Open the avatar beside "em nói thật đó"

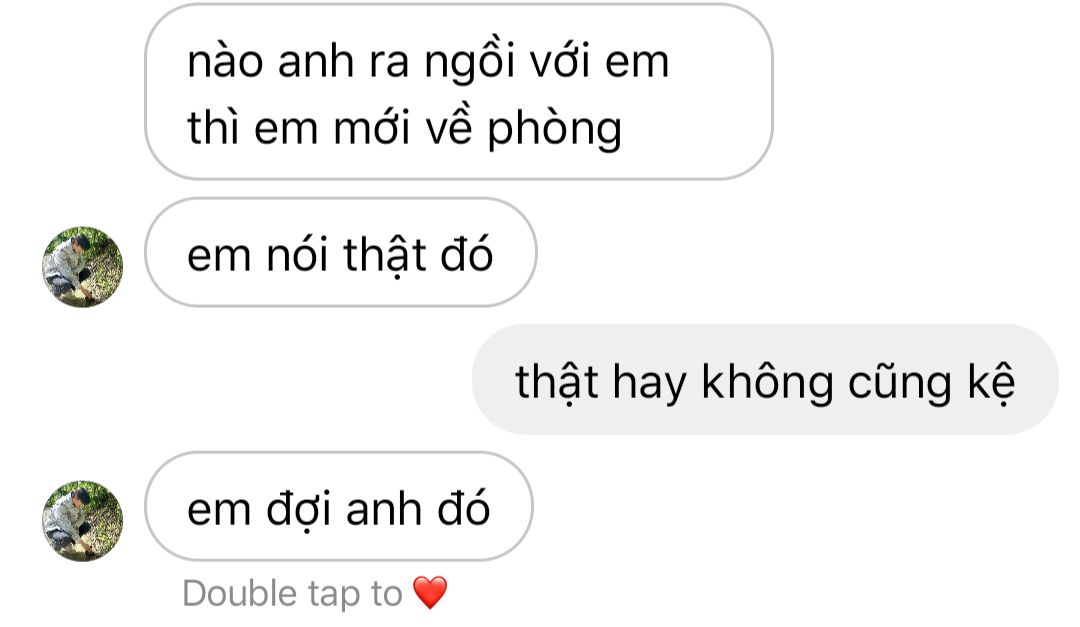click(x=83, y=267)
